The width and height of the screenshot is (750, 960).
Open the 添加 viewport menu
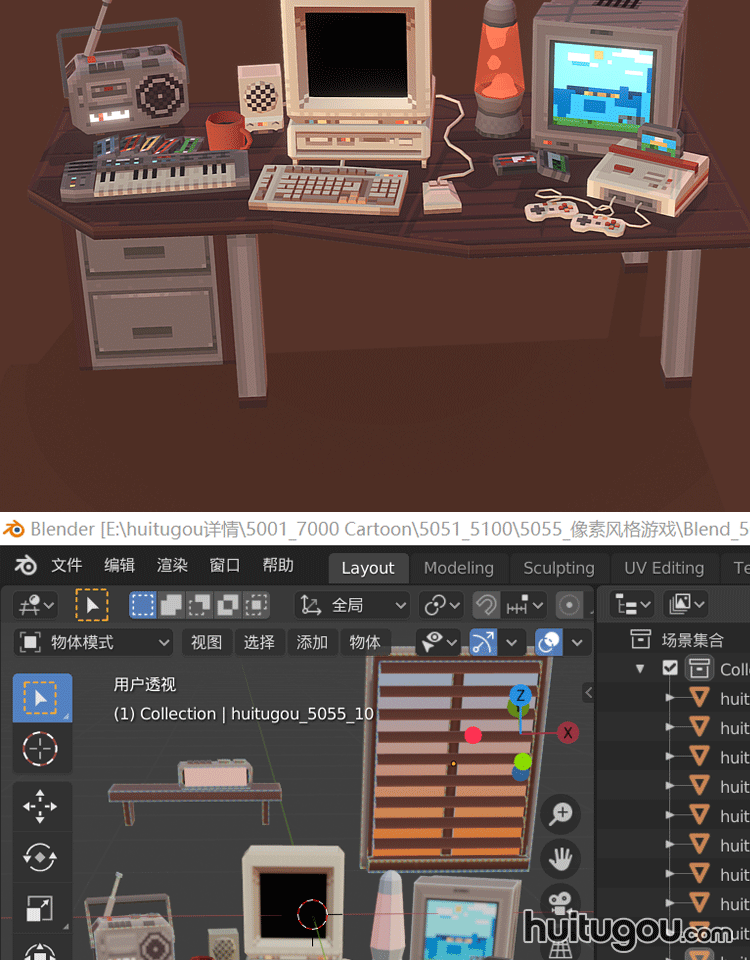[x=312, y=642]
